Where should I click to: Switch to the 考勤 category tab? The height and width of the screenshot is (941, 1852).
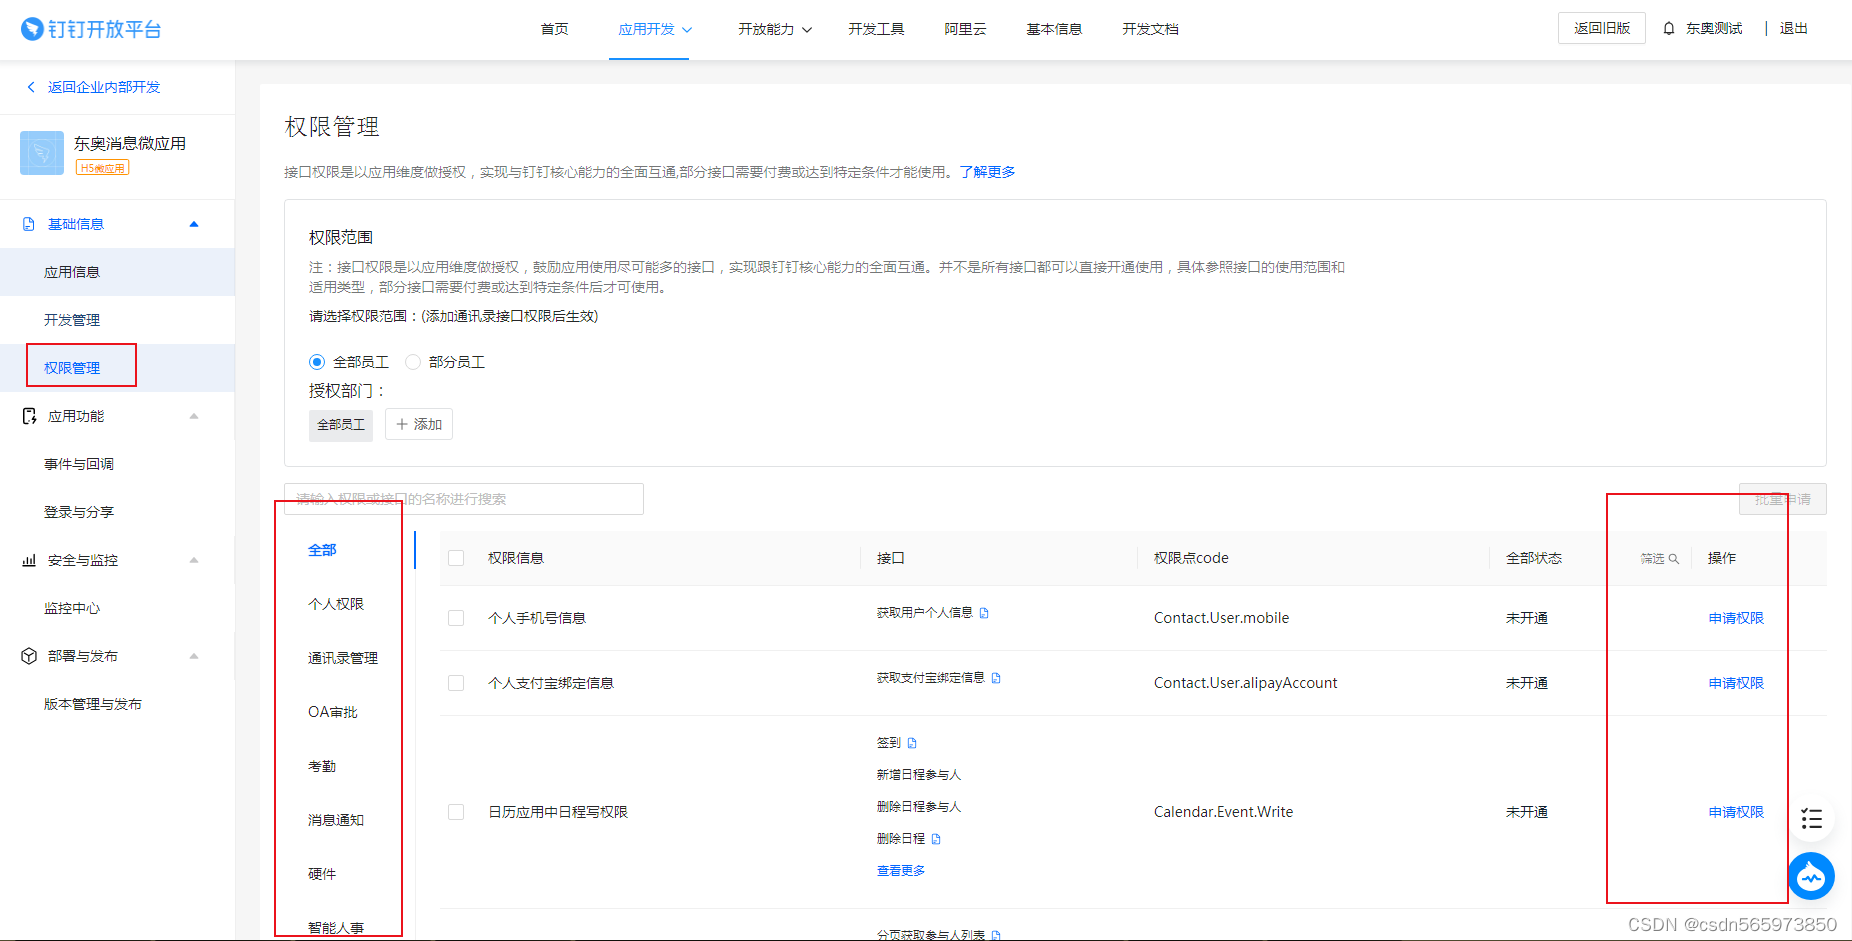322,766
